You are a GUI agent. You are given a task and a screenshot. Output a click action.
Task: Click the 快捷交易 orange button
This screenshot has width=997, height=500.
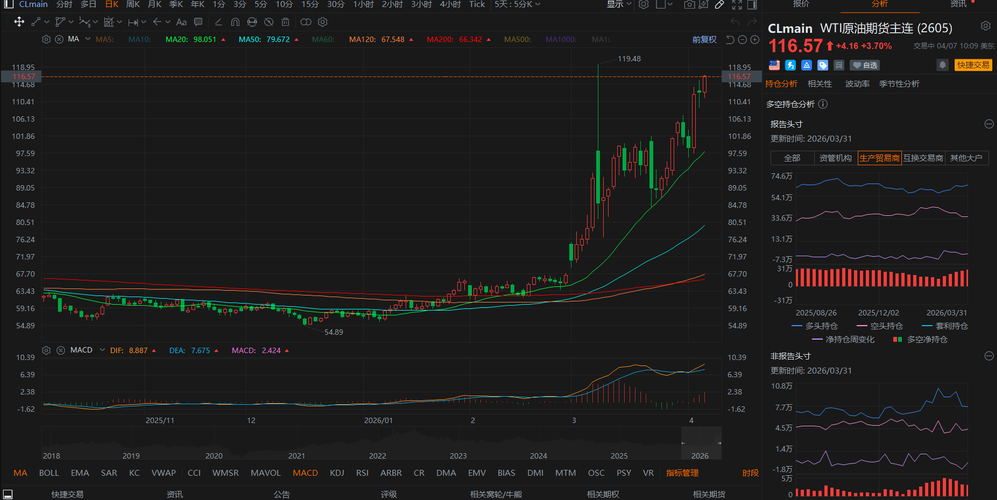[x=973, y=65]
